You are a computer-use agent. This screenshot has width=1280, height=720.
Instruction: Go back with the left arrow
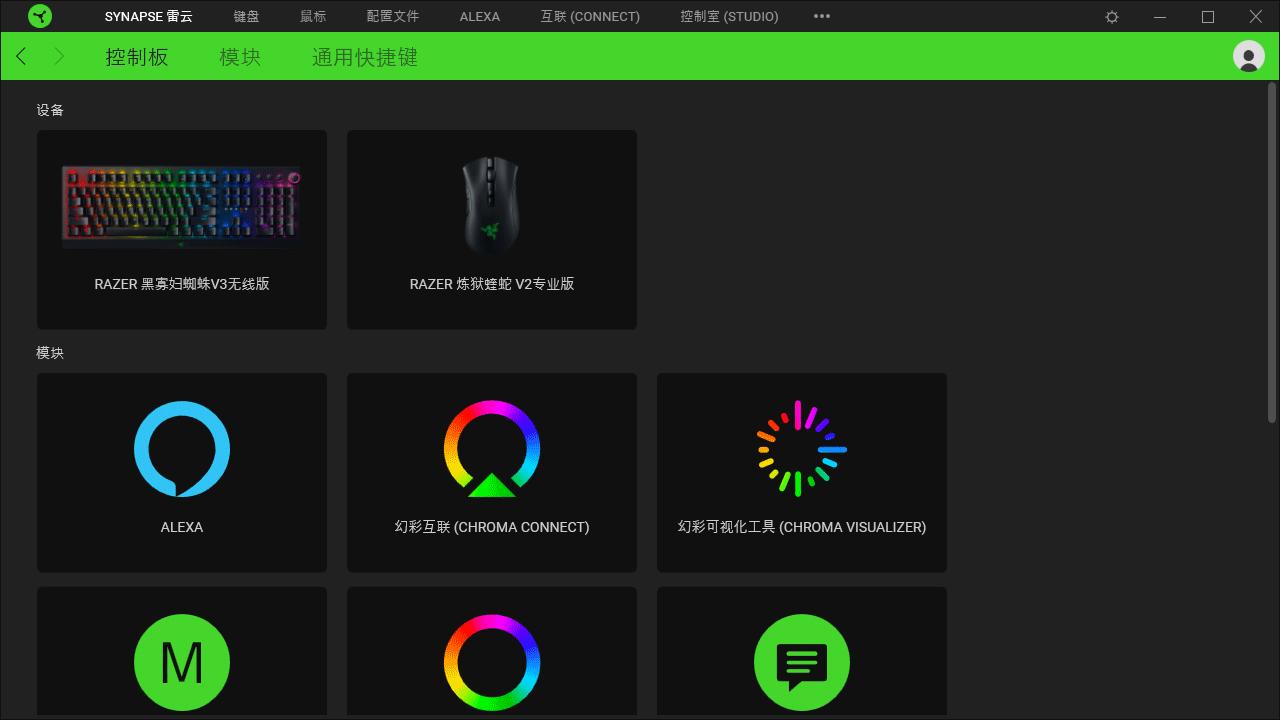pos(22,57)
